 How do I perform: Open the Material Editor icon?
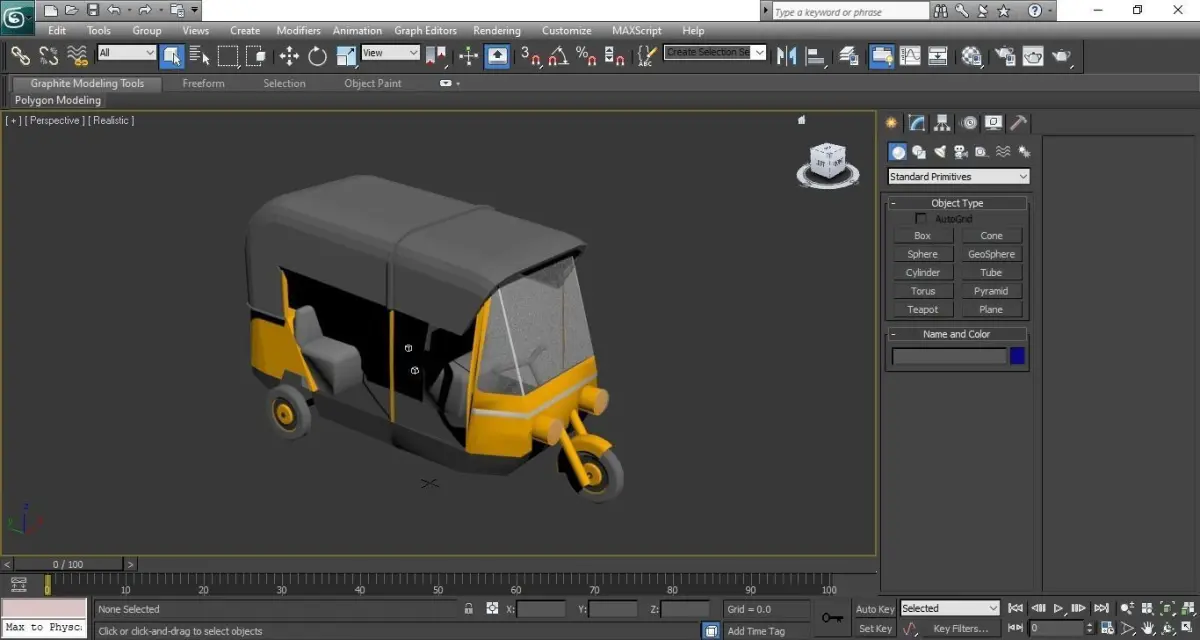(x=972, y=56)
